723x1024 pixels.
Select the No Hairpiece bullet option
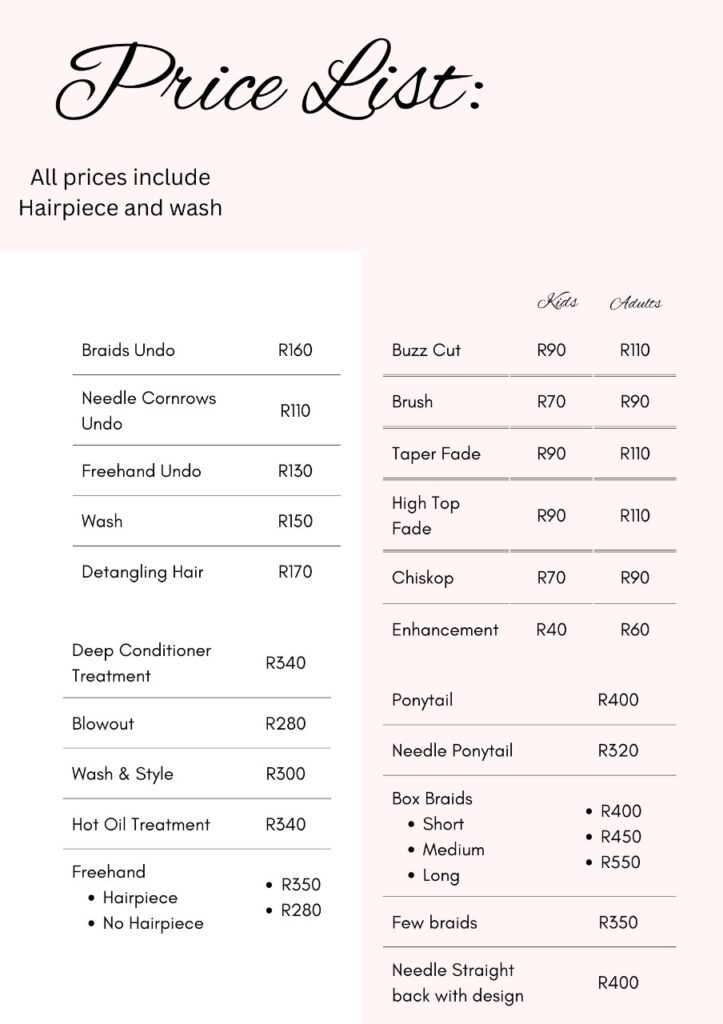click(x=153, y=923)
